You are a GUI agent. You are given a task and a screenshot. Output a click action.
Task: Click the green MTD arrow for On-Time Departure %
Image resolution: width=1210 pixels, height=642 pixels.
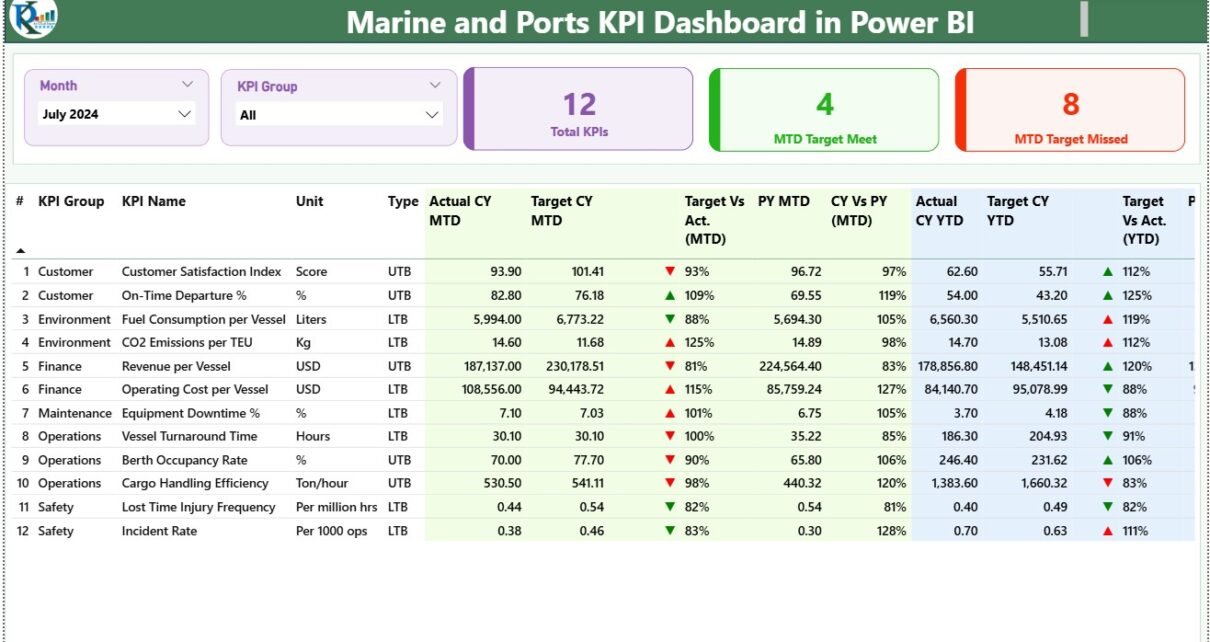pos(670,296)
